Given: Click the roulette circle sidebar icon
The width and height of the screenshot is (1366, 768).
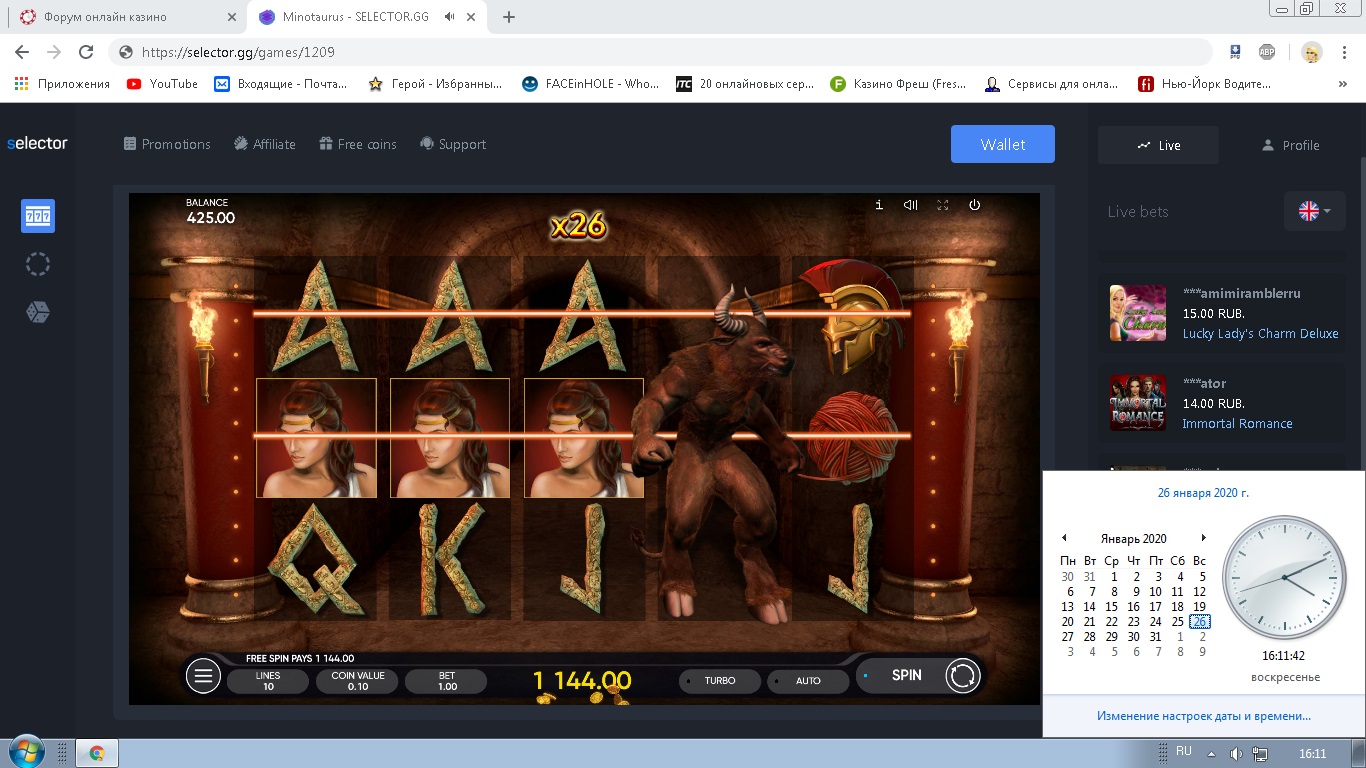Looking at the screenshot, I should click(x=38, y=264).
